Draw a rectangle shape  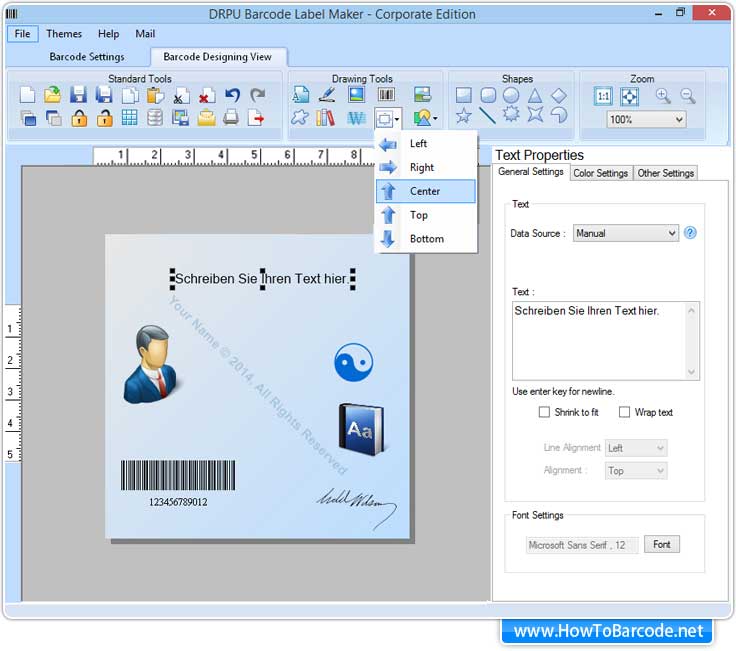pos(463,95)
